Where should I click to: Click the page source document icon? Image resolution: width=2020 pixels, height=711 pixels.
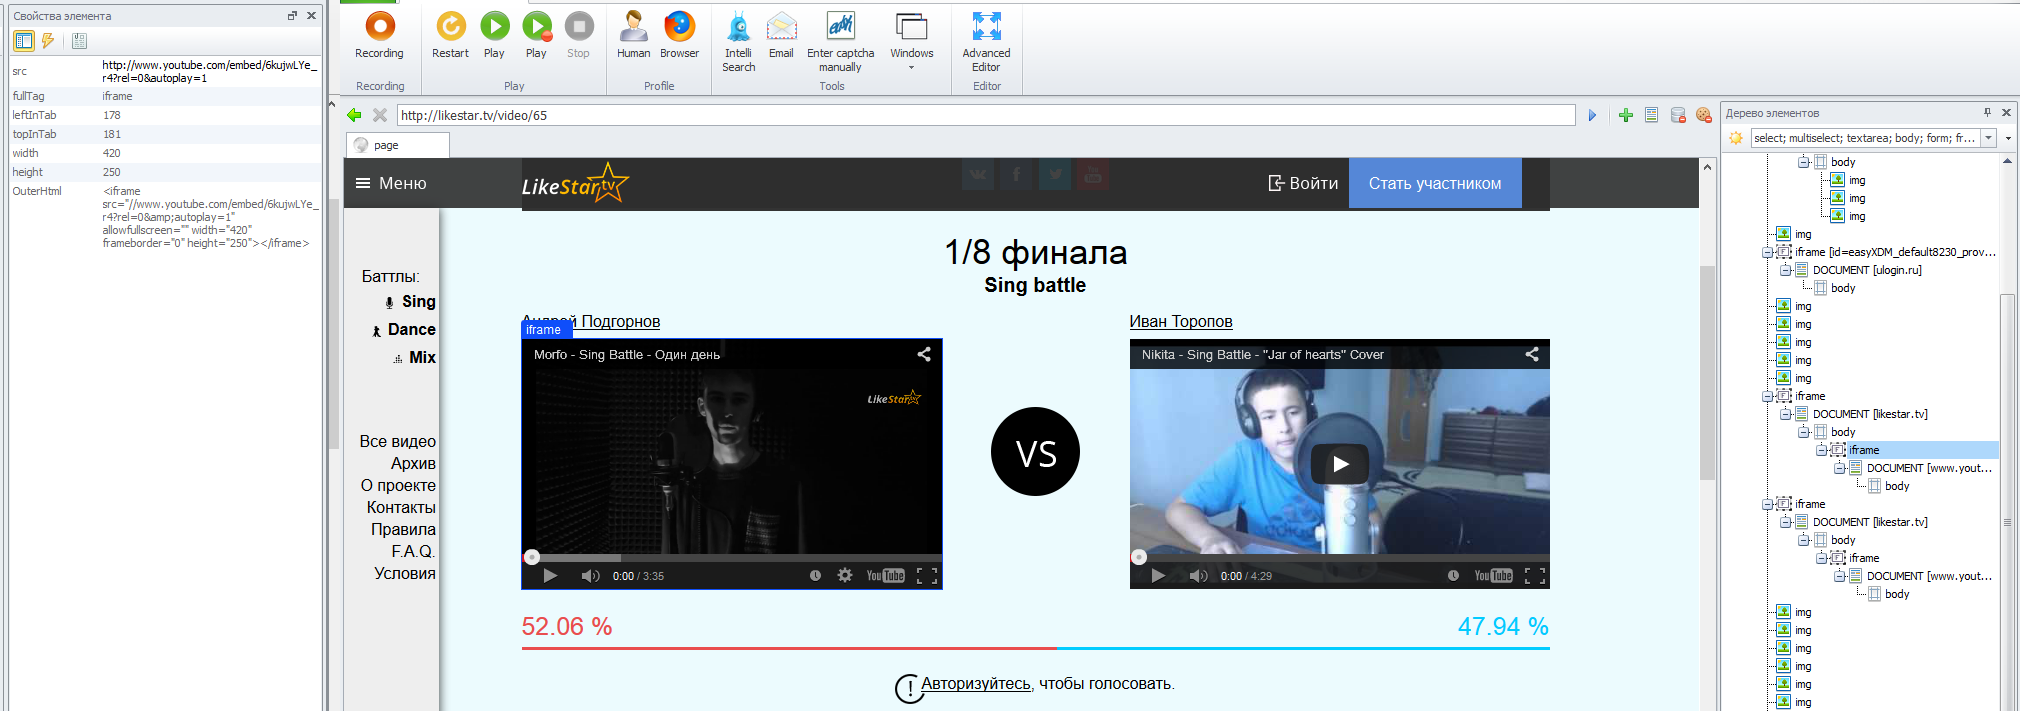1651,115
